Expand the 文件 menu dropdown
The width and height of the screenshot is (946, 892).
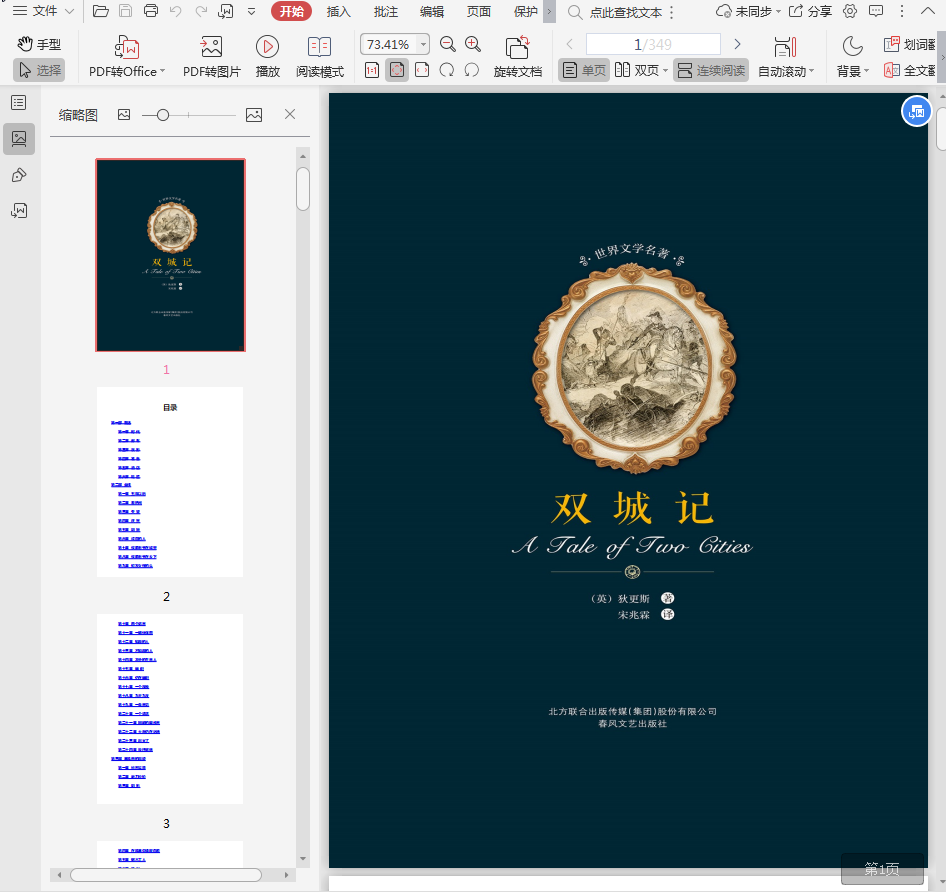[x=45, y=11]
